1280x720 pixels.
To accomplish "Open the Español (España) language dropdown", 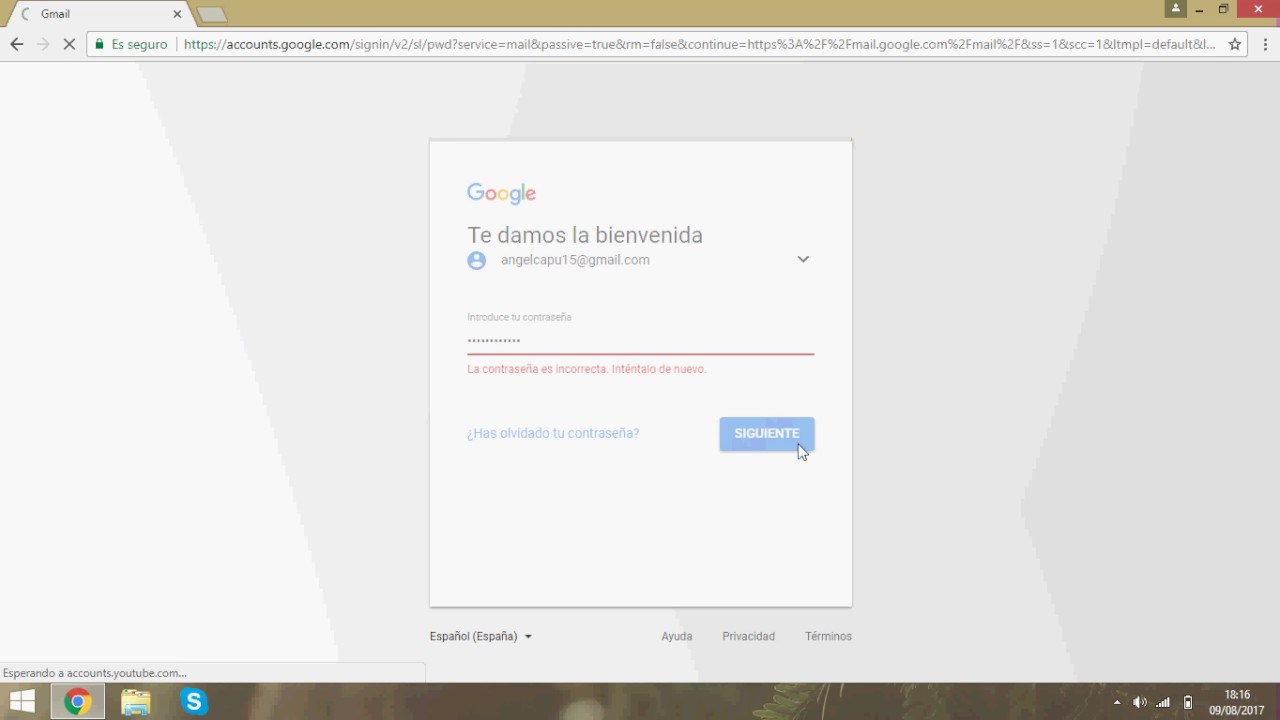I will [481, 636].
